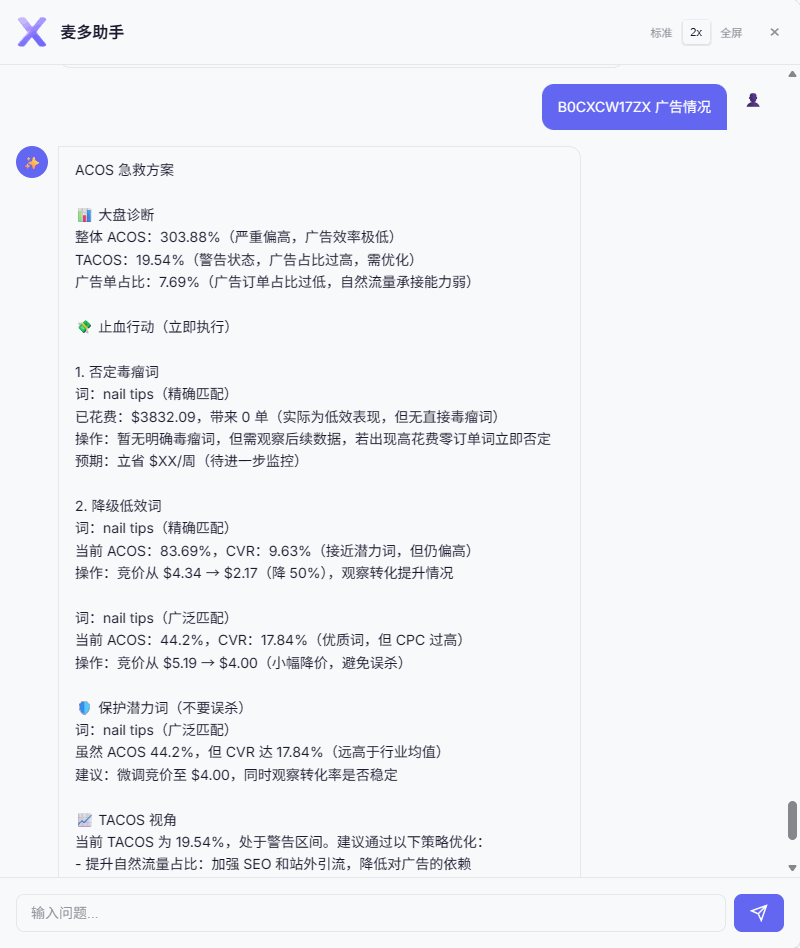This screenshot has height=948, width=800.
Task: Click the pill emoji beside 止血行动
Action: 83,326
